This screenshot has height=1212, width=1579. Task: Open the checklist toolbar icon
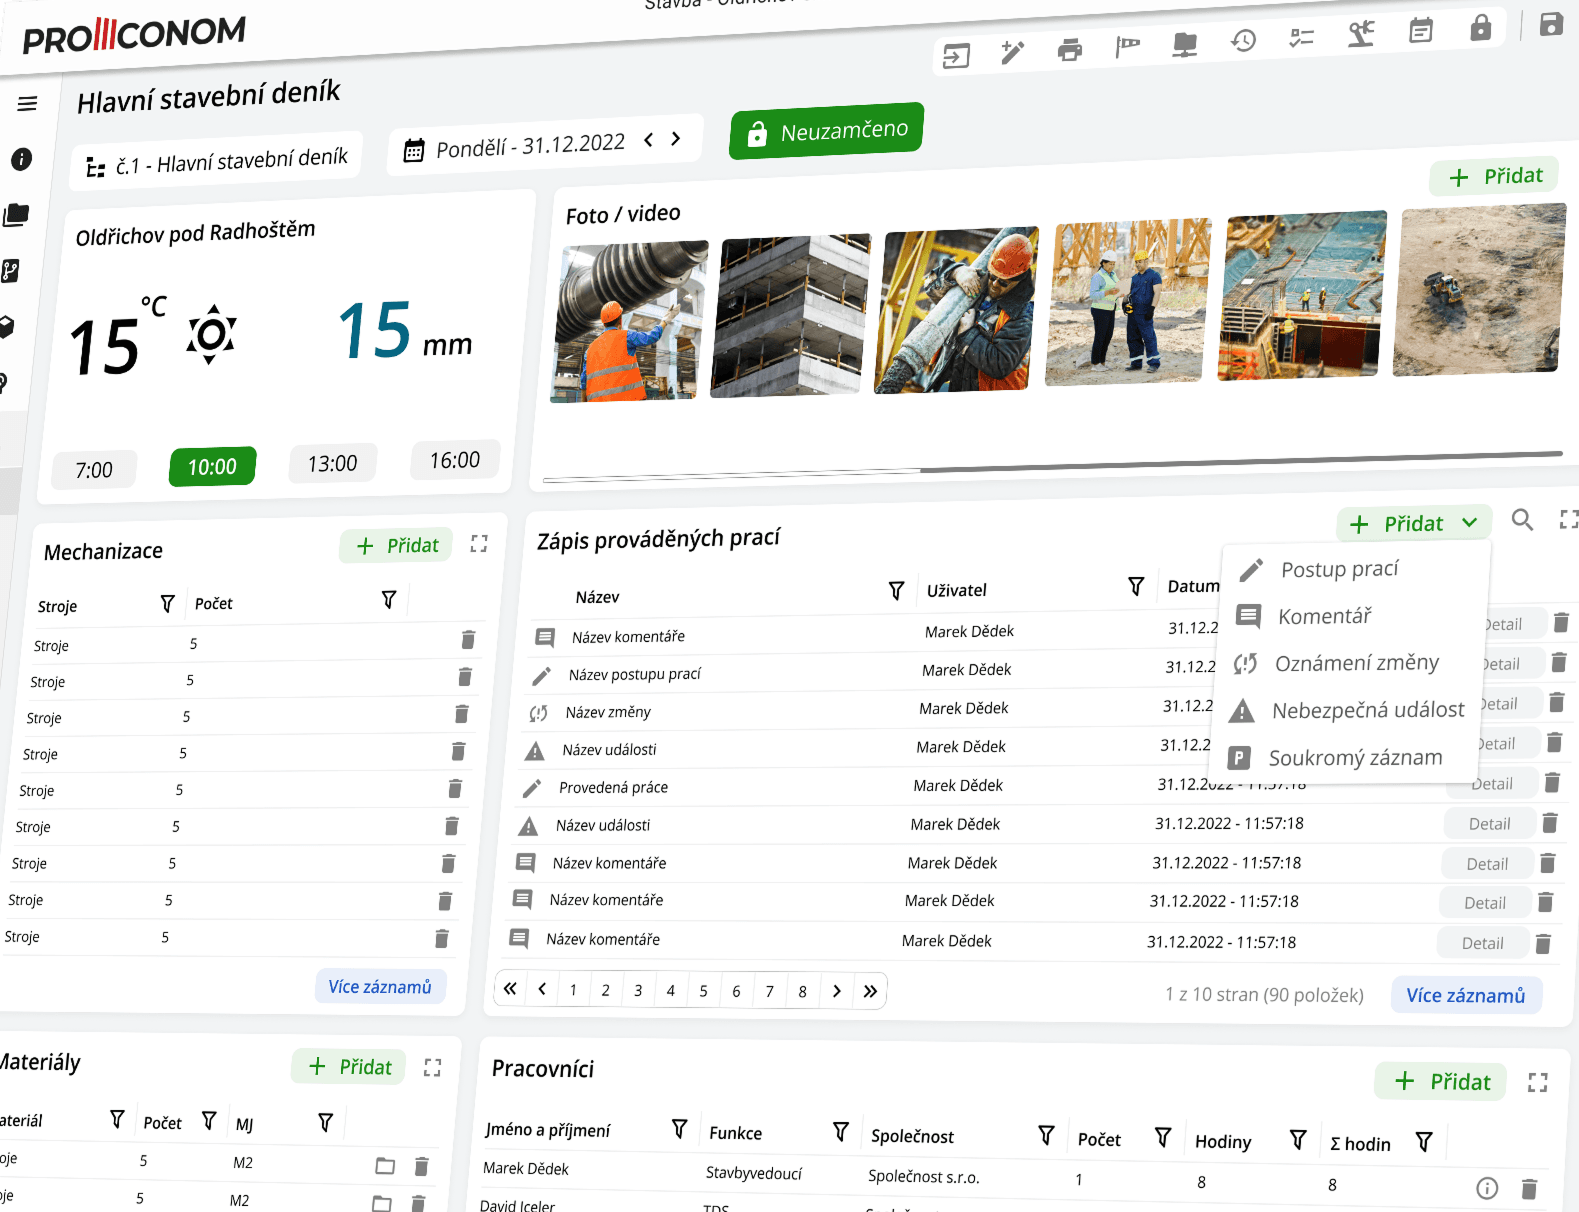tap(1301, 38)
